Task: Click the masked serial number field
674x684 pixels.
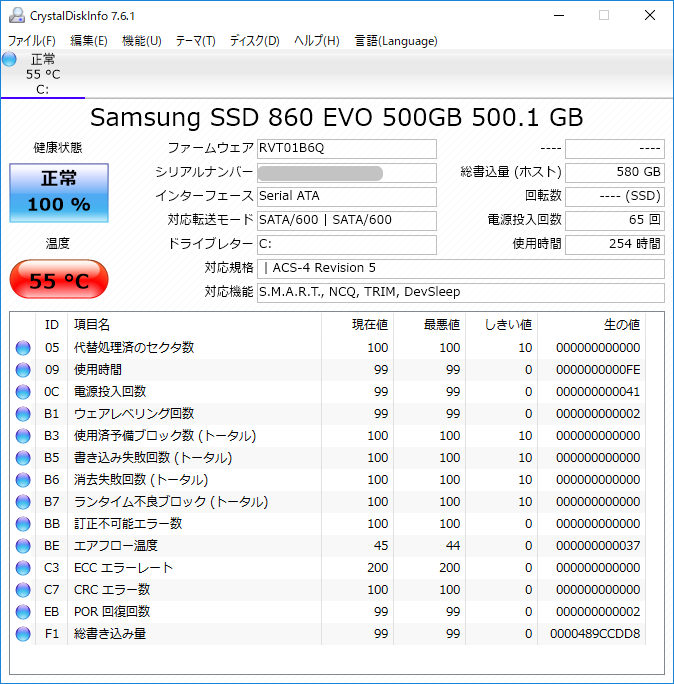Action: click(x=347, y=173)
